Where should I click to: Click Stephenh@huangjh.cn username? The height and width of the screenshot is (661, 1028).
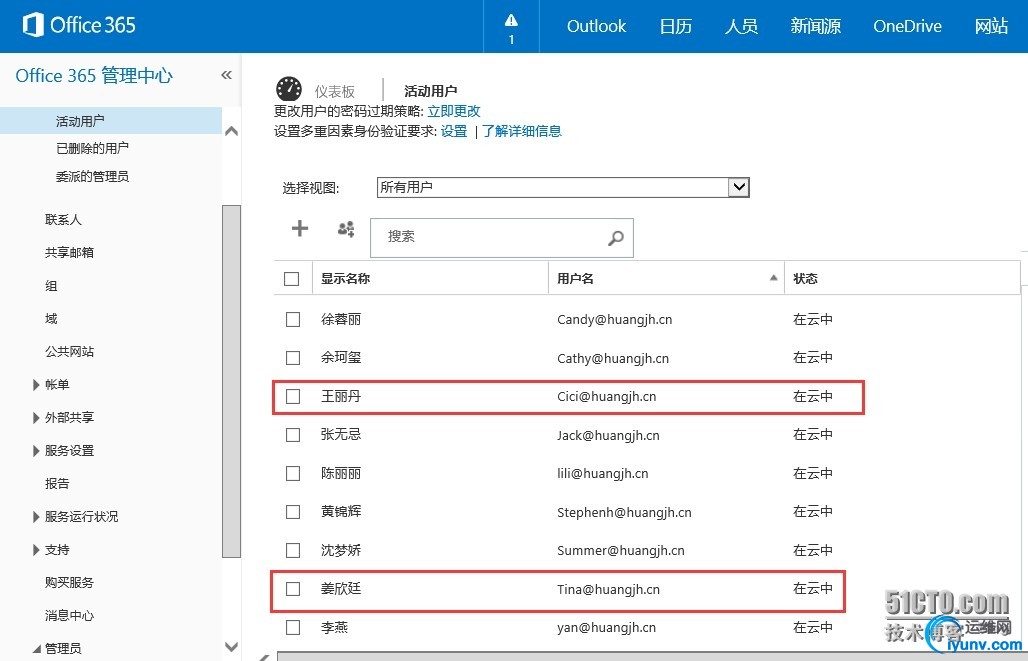click(624, 512)
